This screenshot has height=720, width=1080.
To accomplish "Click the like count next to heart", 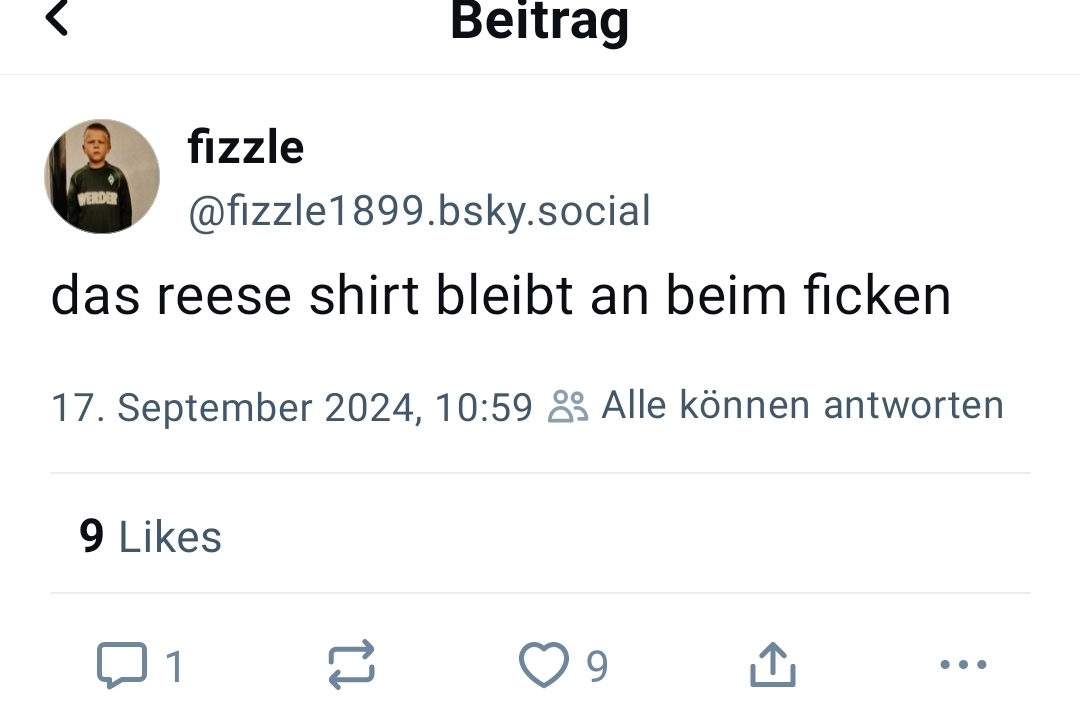I will [597, 666].
